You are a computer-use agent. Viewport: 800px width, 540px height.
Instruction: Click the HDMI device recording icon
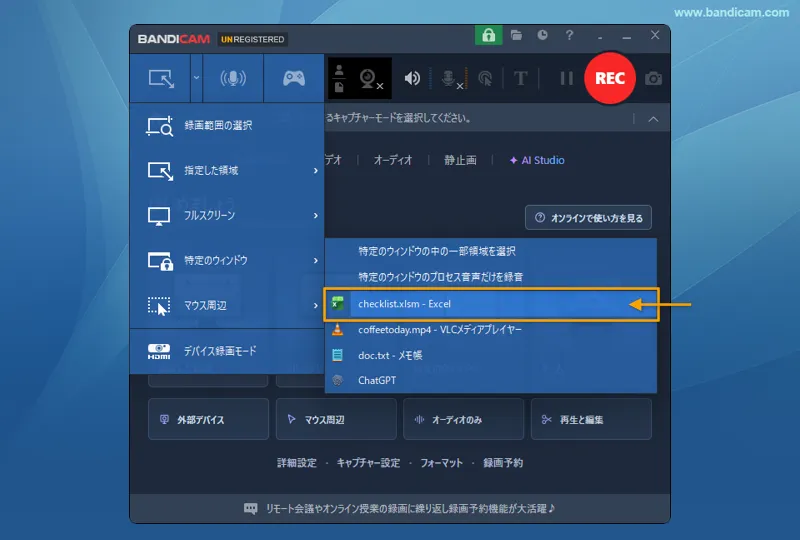pos(159,351)
